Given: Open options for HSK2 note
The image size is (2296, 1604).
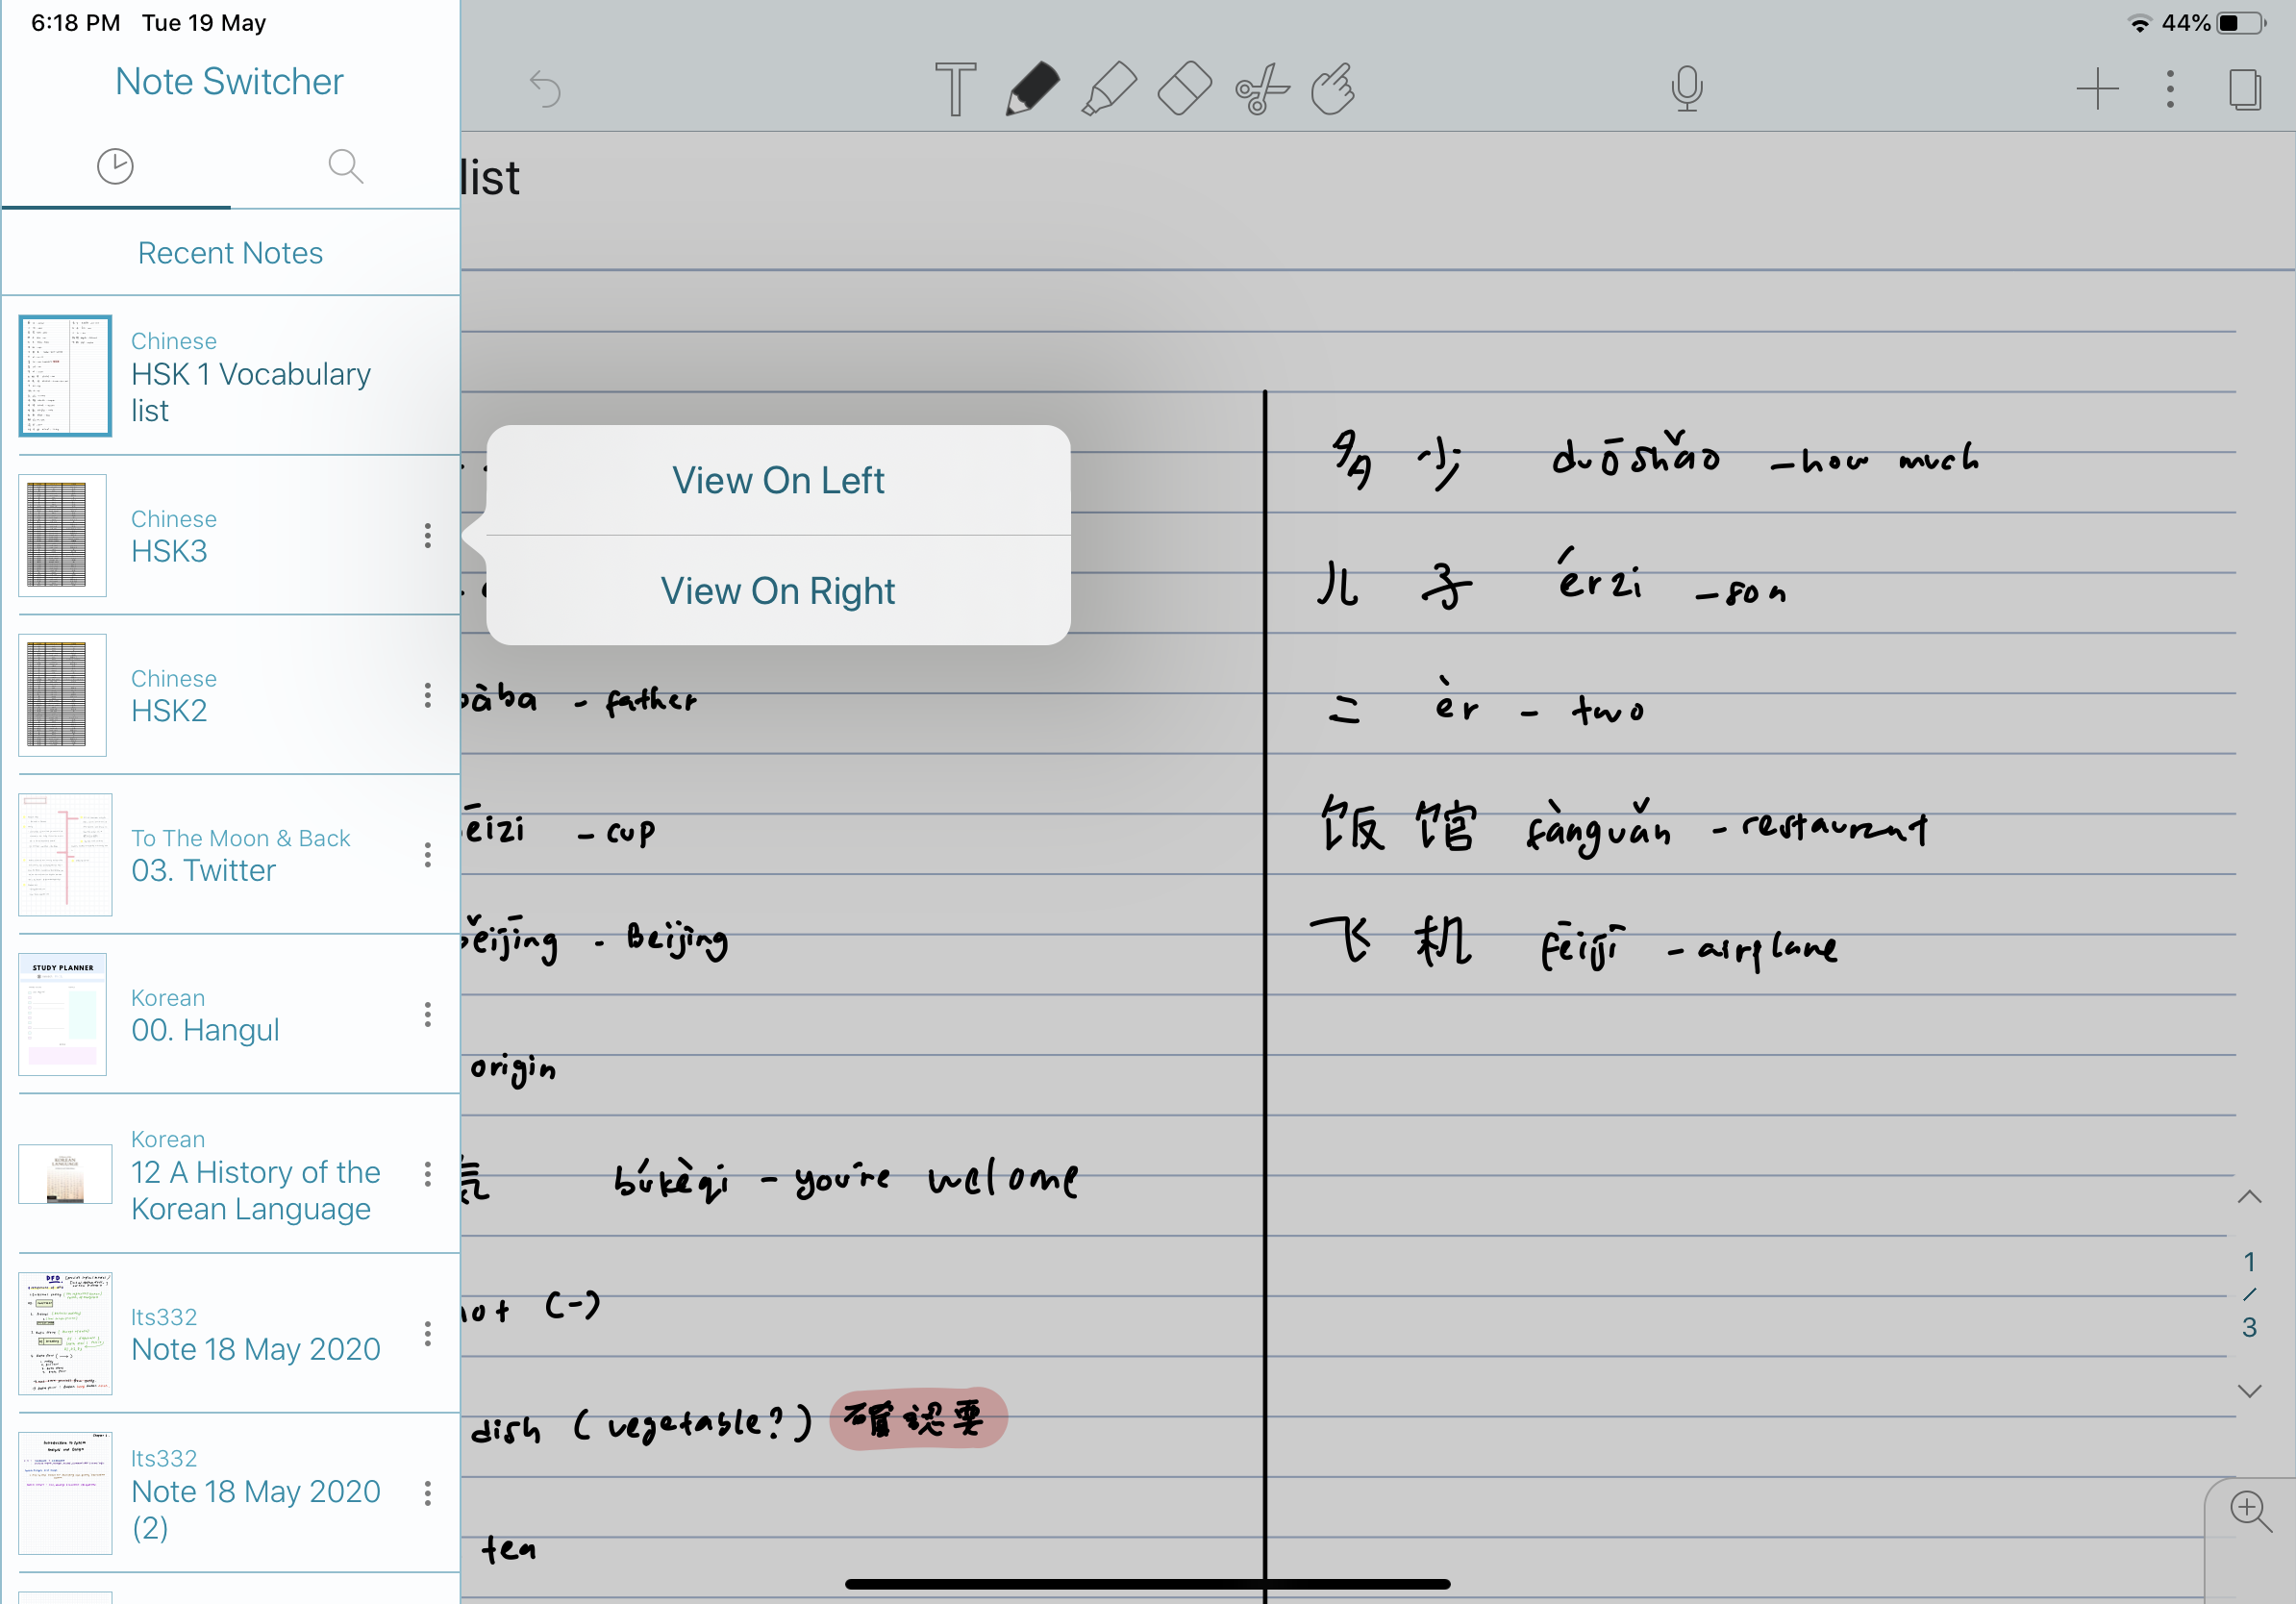Looking at the screenshot, I should [428, 695].
